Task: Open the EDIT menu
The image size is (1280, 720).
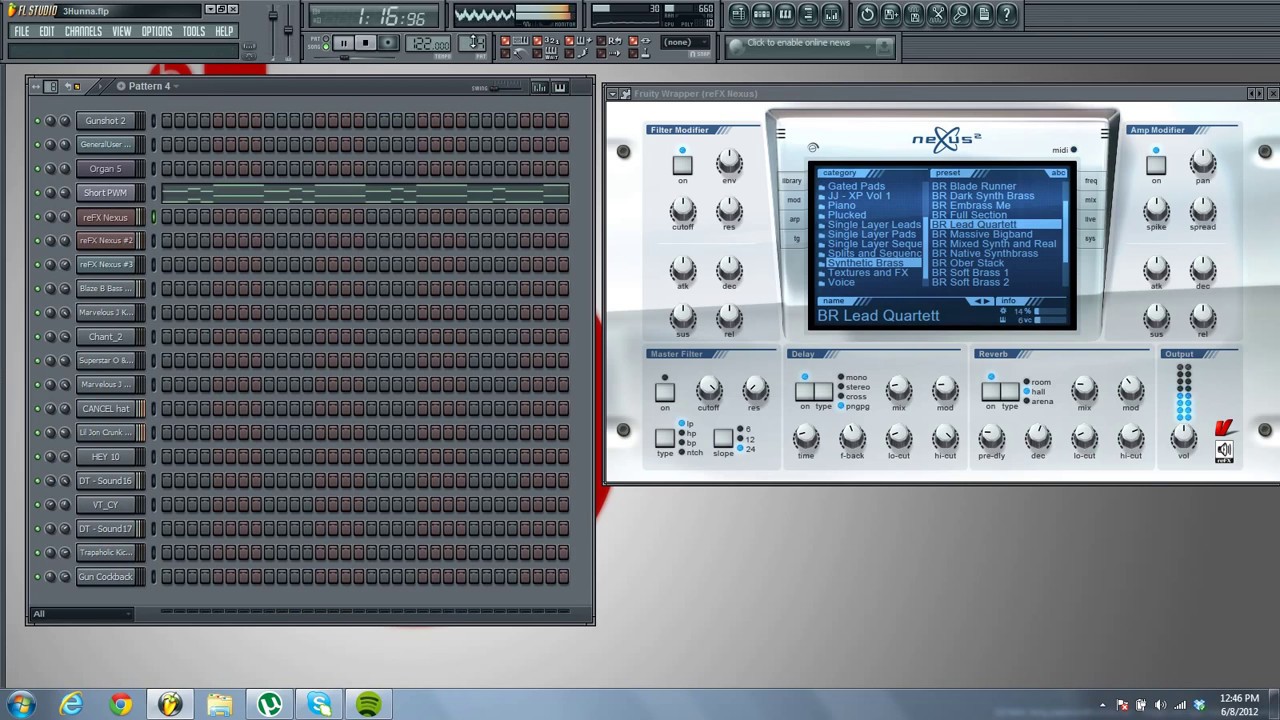Action: tap(47, 31)
